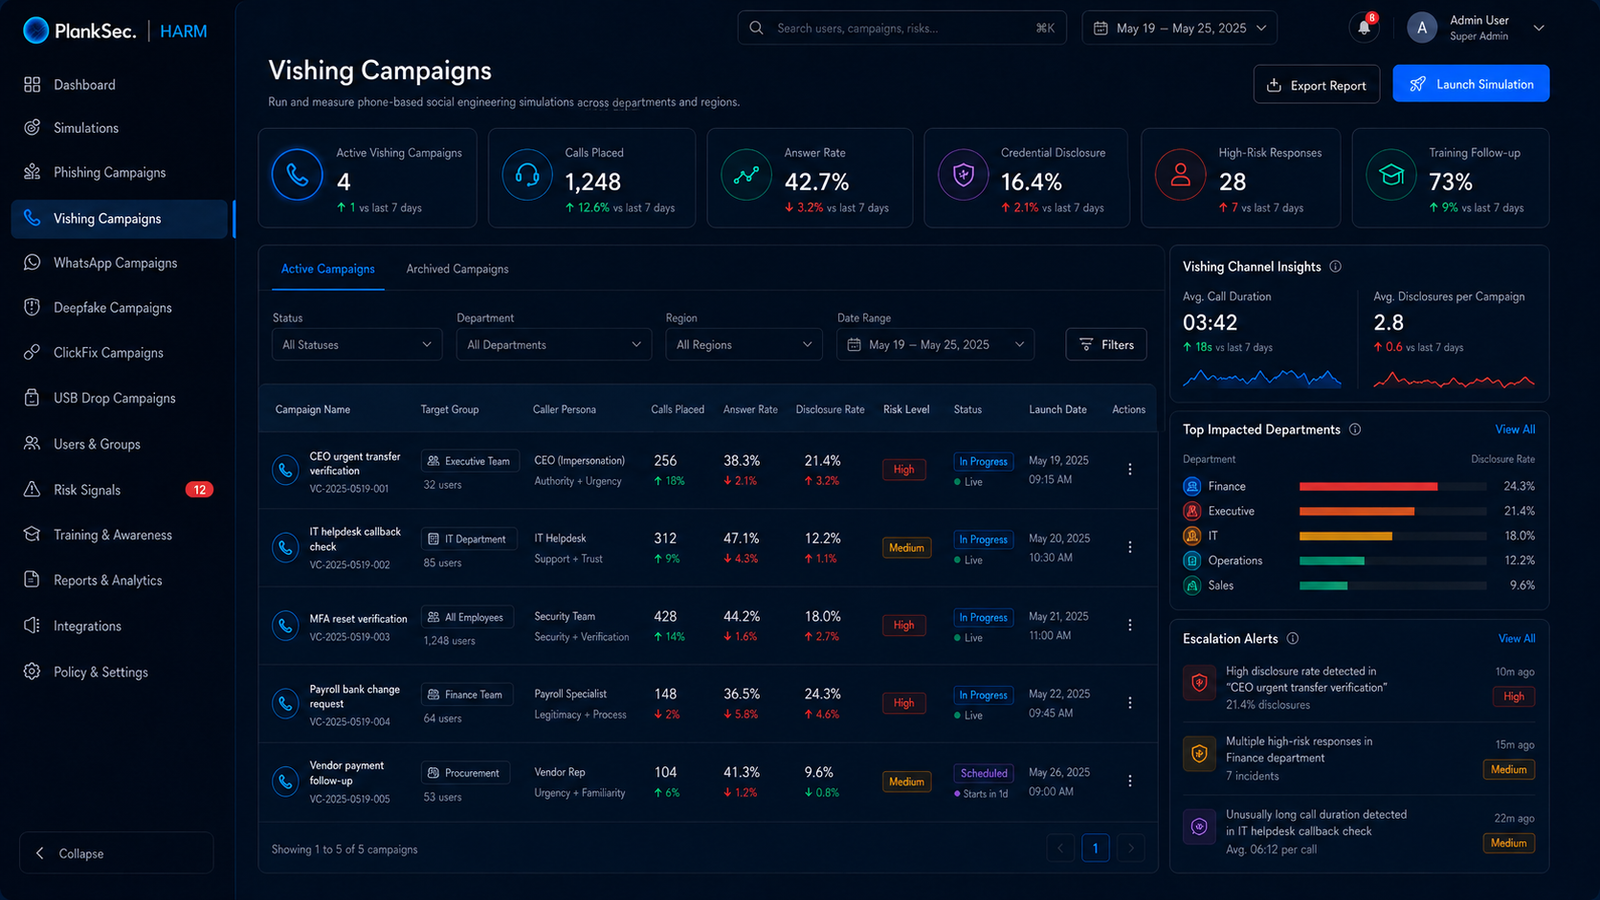Click trend icon in Answer Rate card

pos(746,175)
